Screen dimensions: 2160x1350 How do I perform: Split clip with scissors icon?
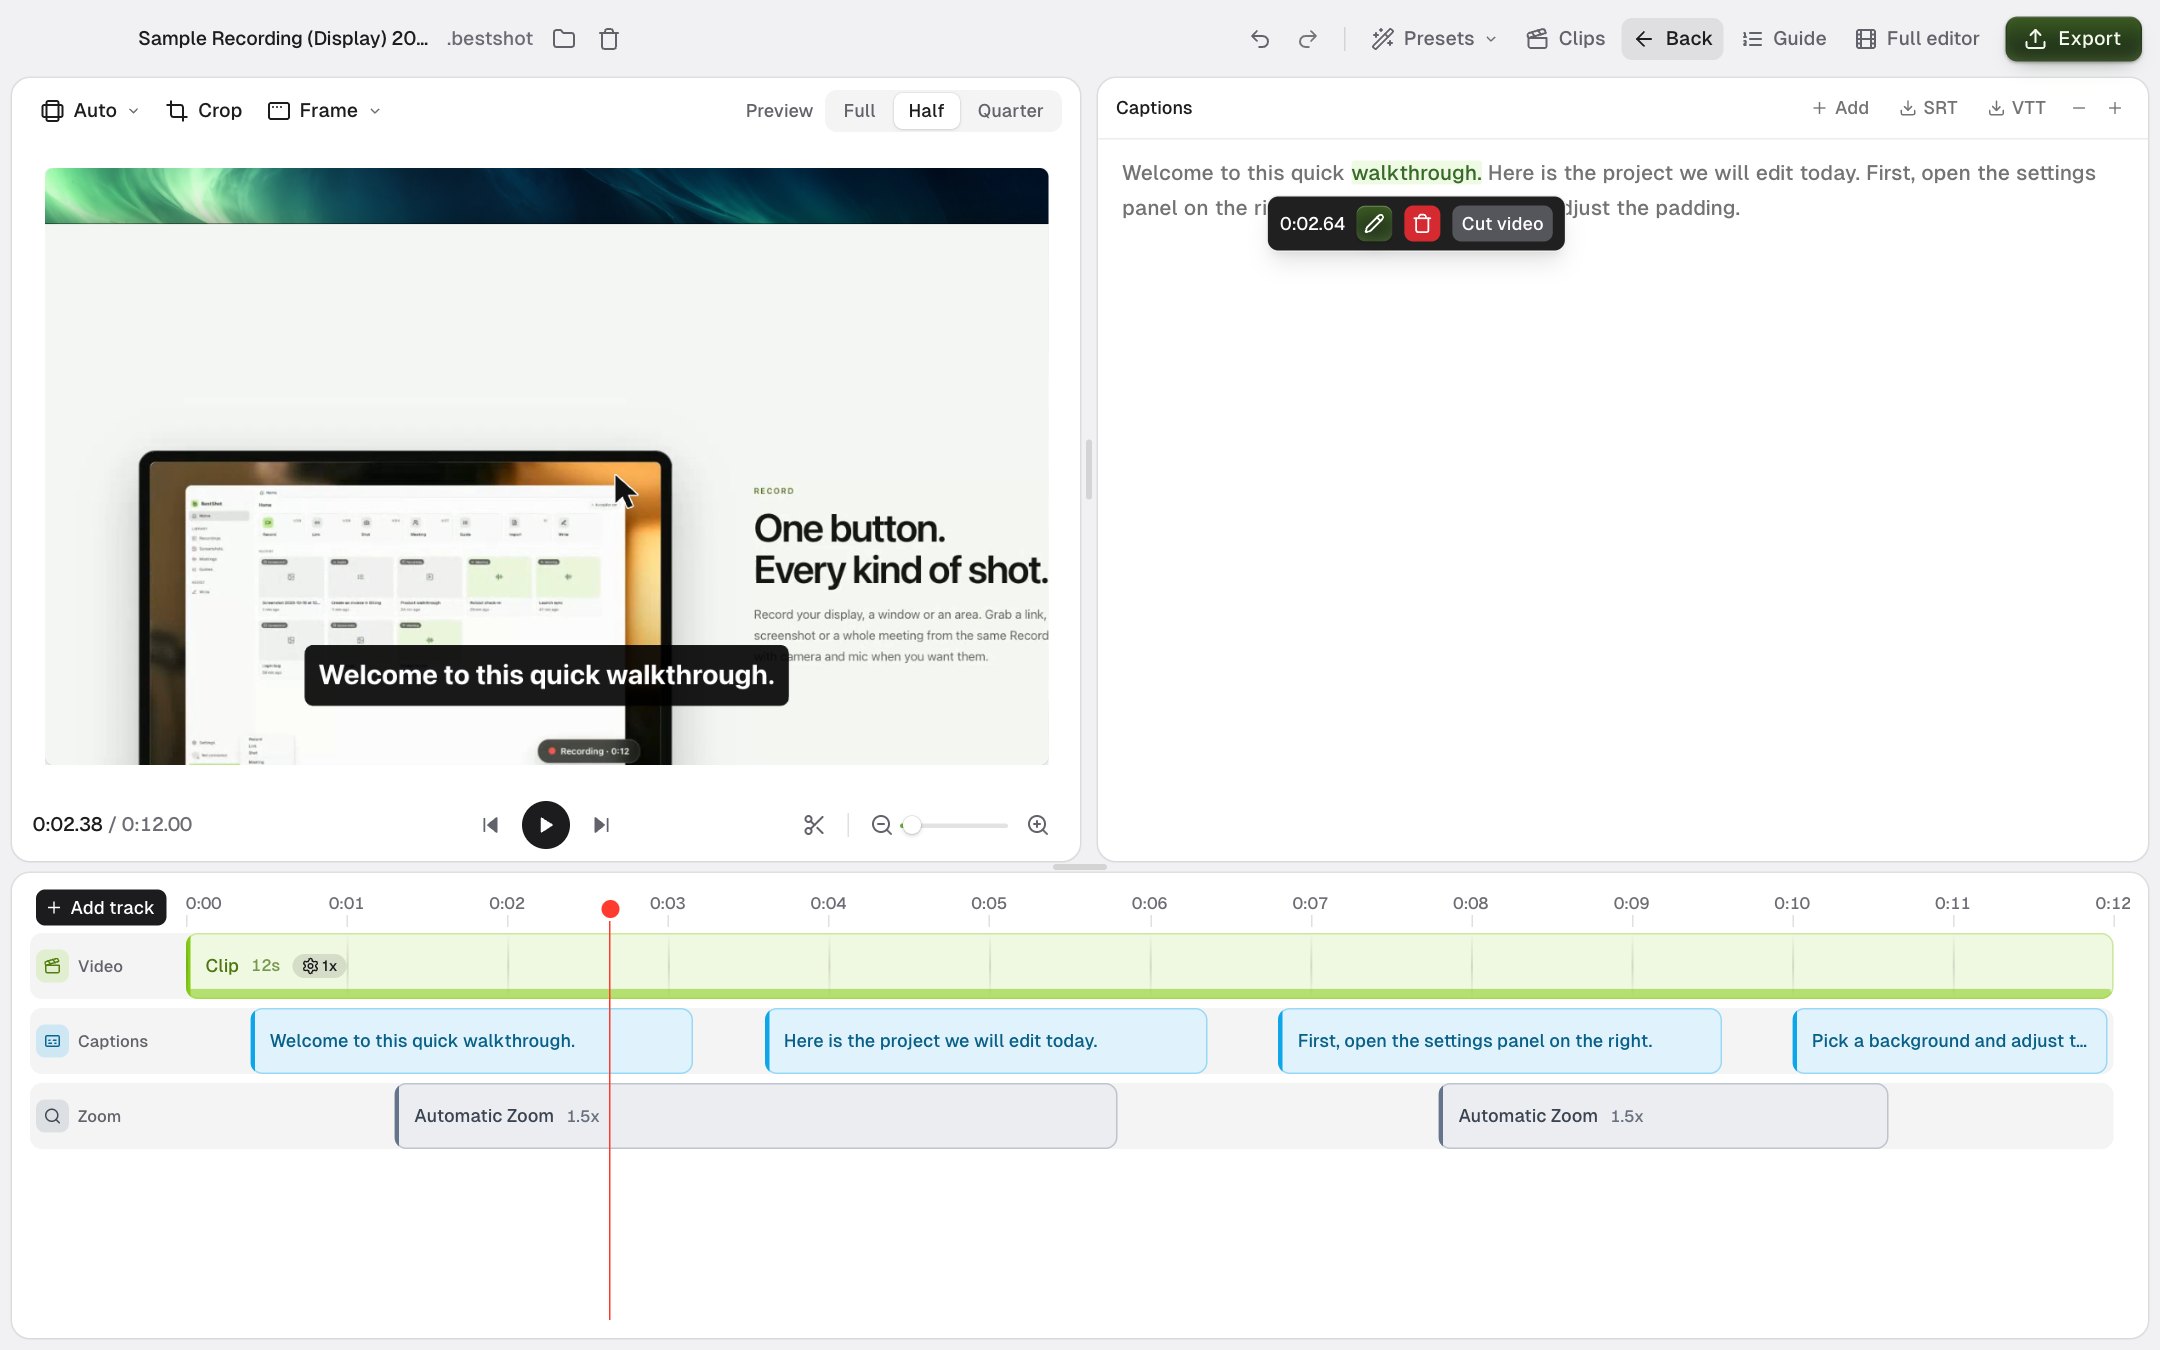tap(814, 825)
